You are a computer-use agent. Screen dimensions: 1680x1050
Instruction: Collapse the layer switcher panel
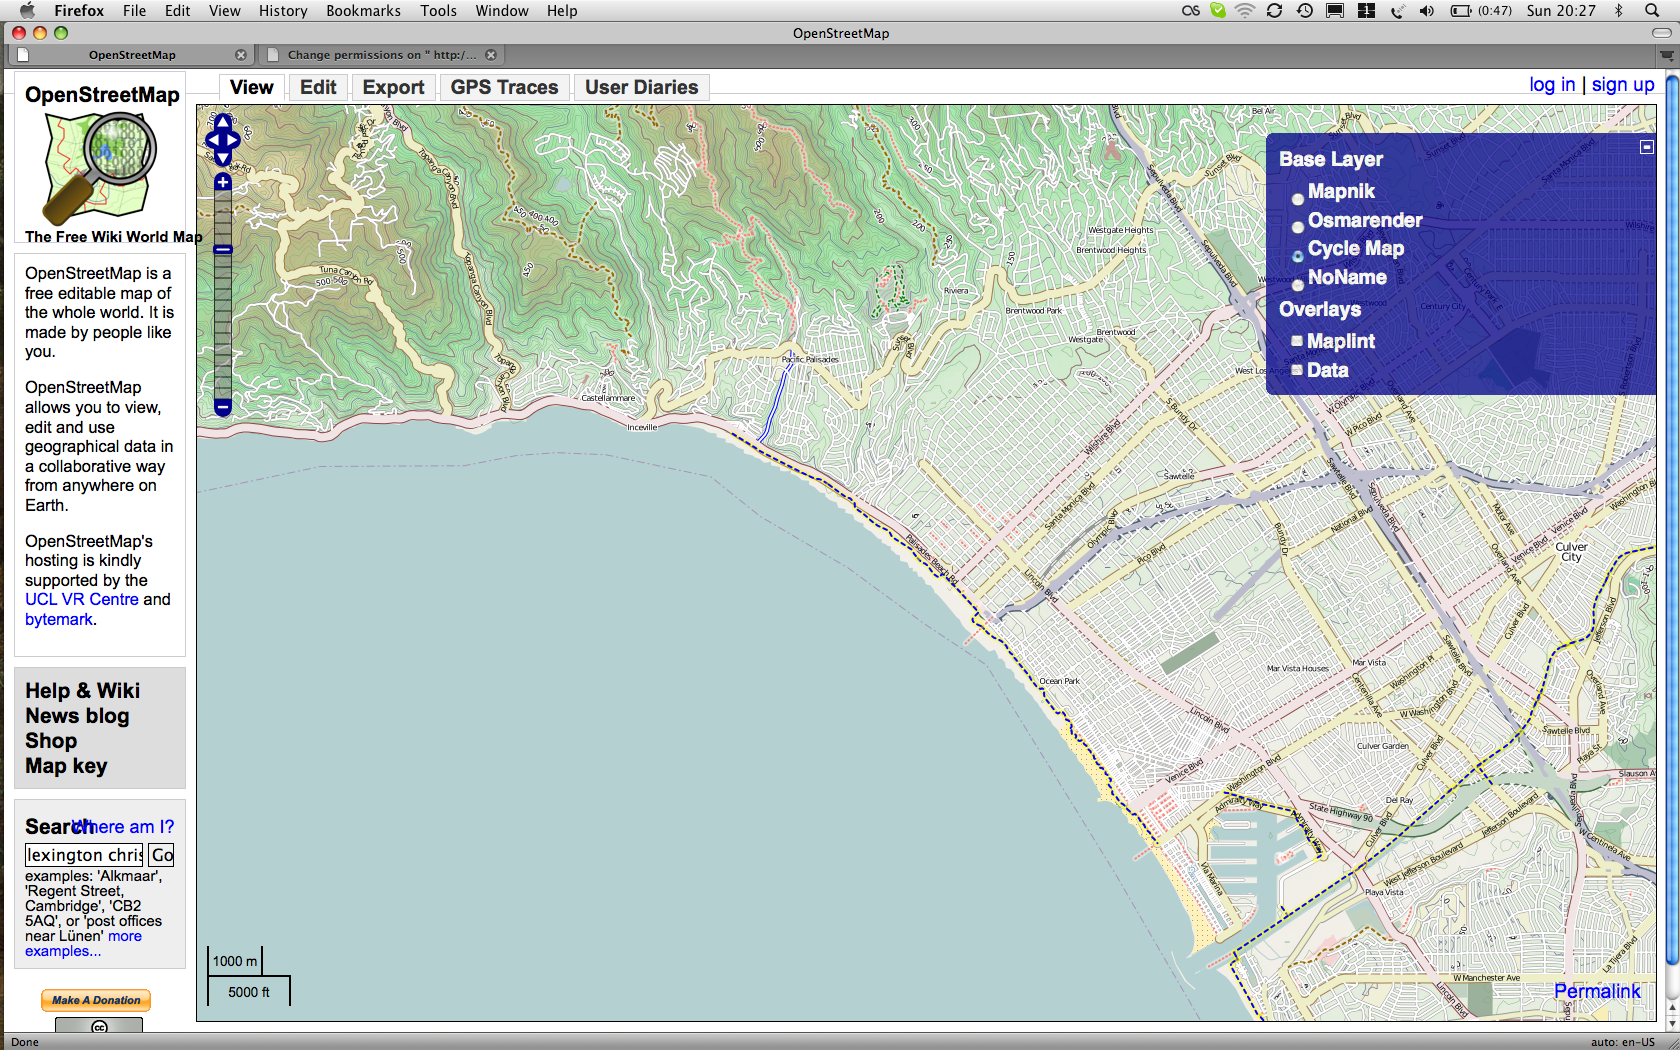pyautogui.click(x=1646, y=147)
